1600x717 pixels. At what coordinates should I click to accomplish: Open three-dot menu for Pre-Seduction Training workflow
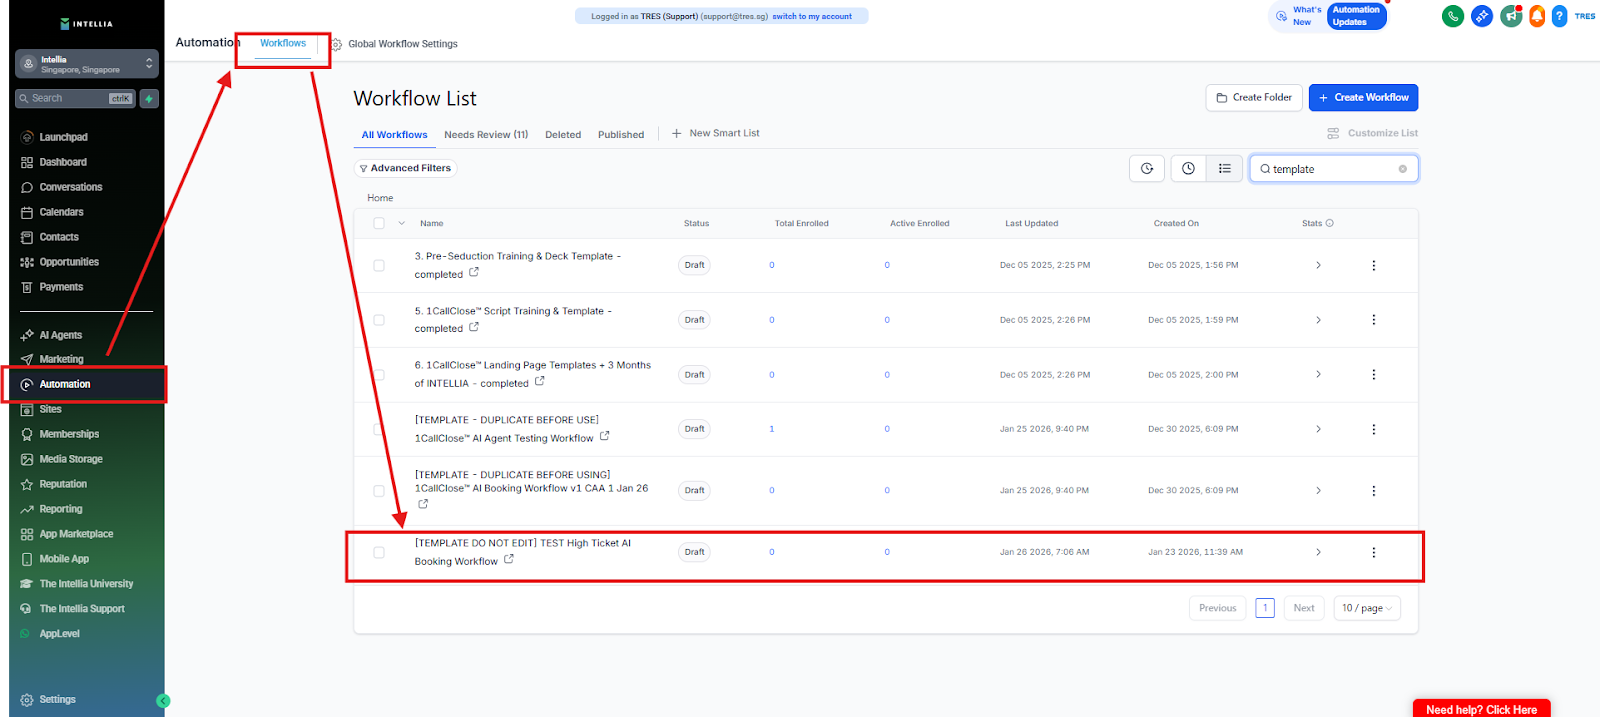pos(1373,266)
